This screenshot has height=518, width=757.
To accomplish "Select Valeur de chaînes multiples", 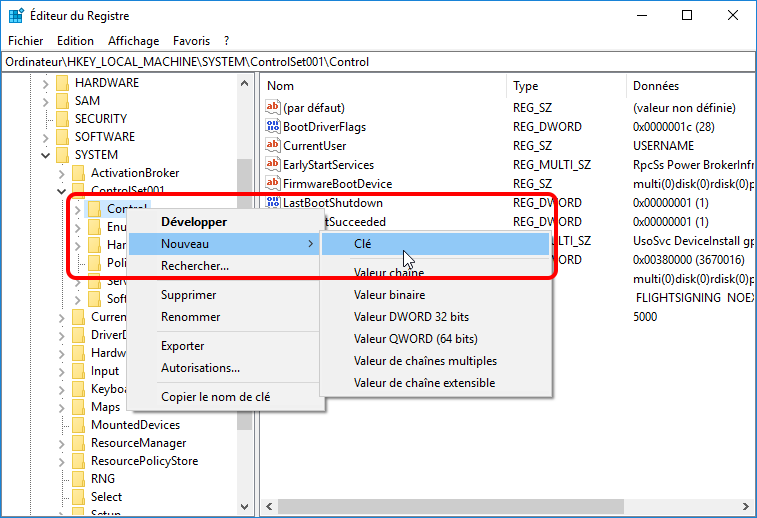I will pos(435,361).
